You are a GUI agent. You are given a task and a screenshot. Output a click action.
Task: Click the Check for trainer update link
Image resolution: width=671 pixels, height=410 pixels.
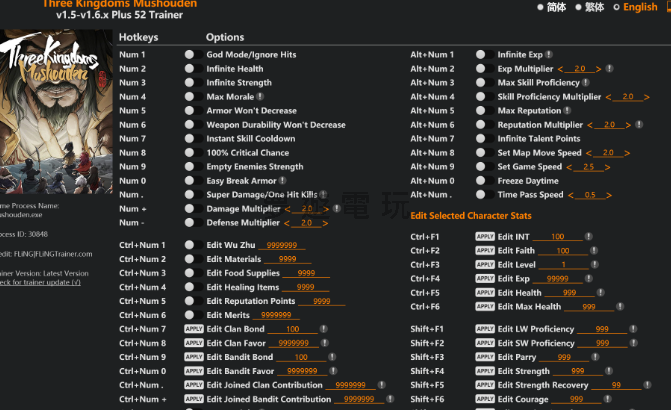tap(40, 282)
